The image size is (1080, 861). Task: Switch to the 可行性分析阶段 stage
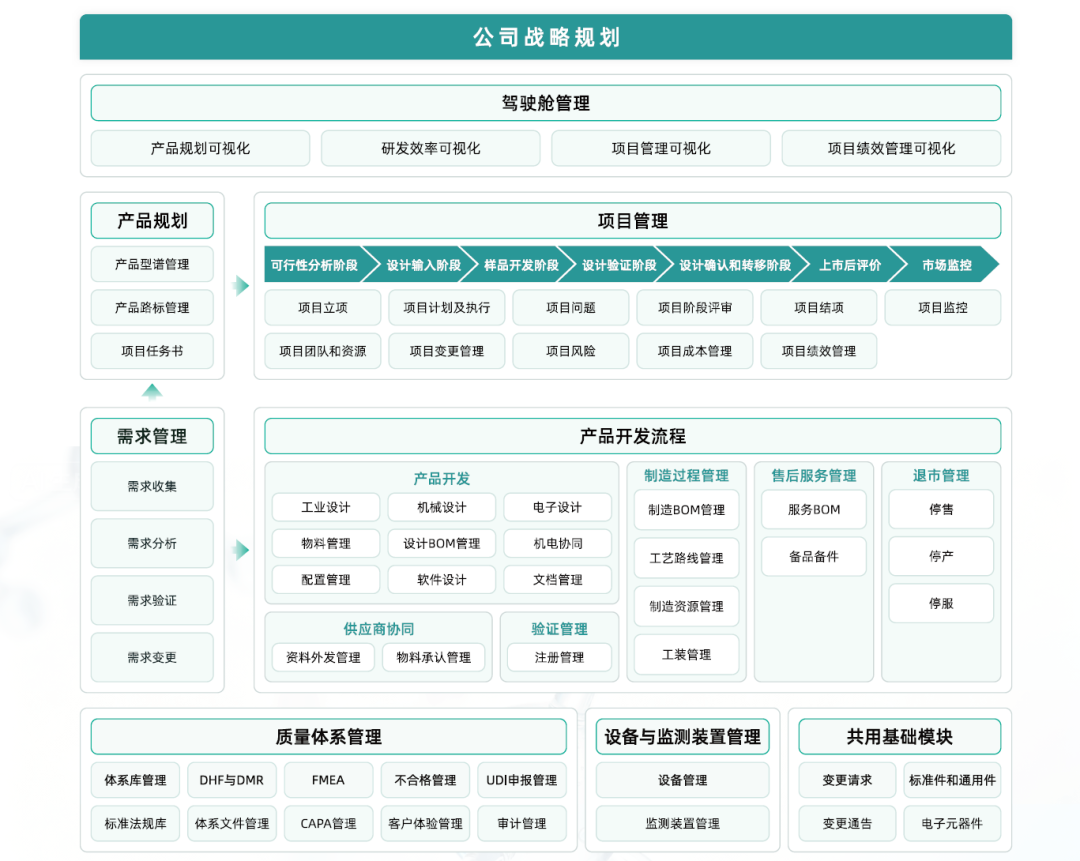tap(312, 264)
